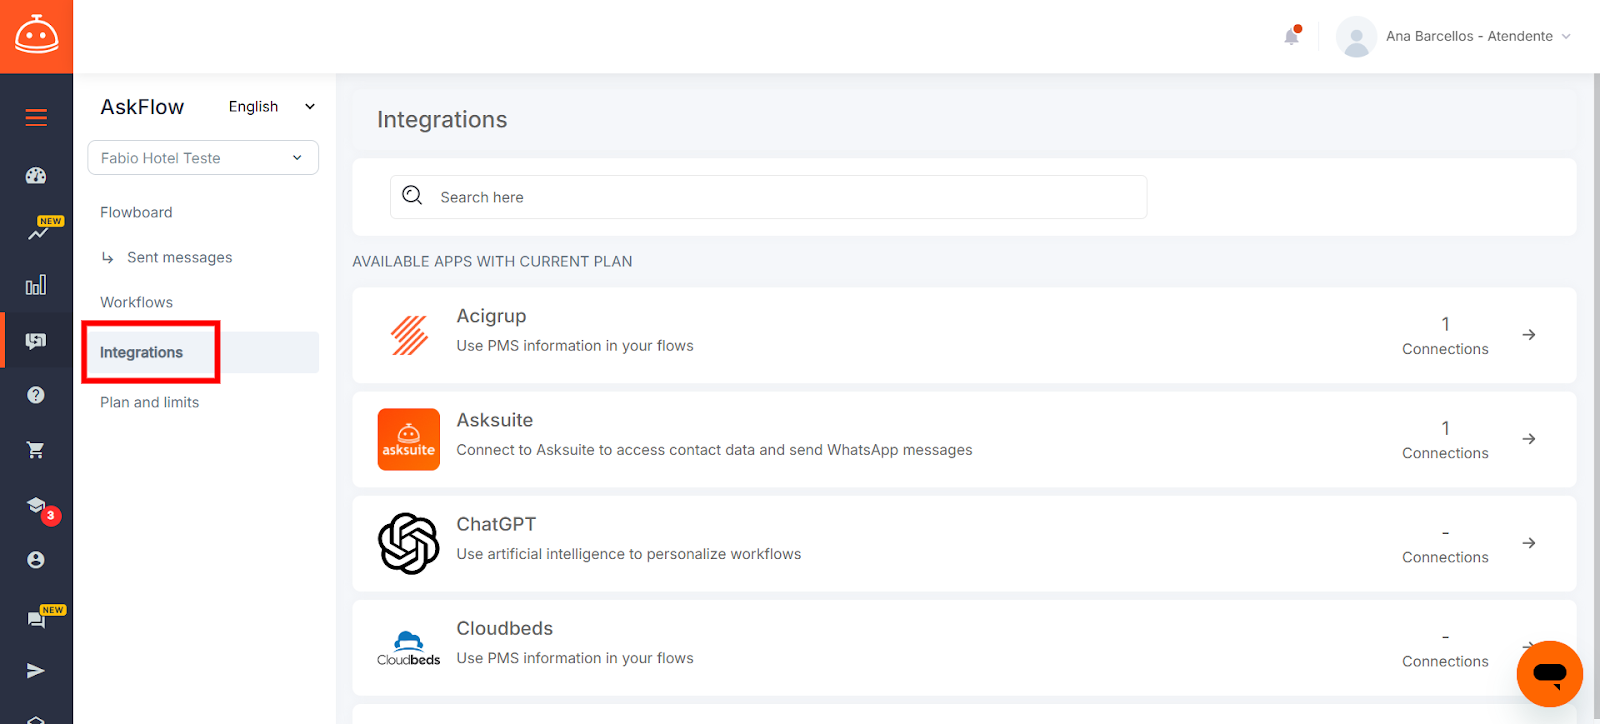Open Plan and limits
Screen dimensions: 1600x724
149,402
